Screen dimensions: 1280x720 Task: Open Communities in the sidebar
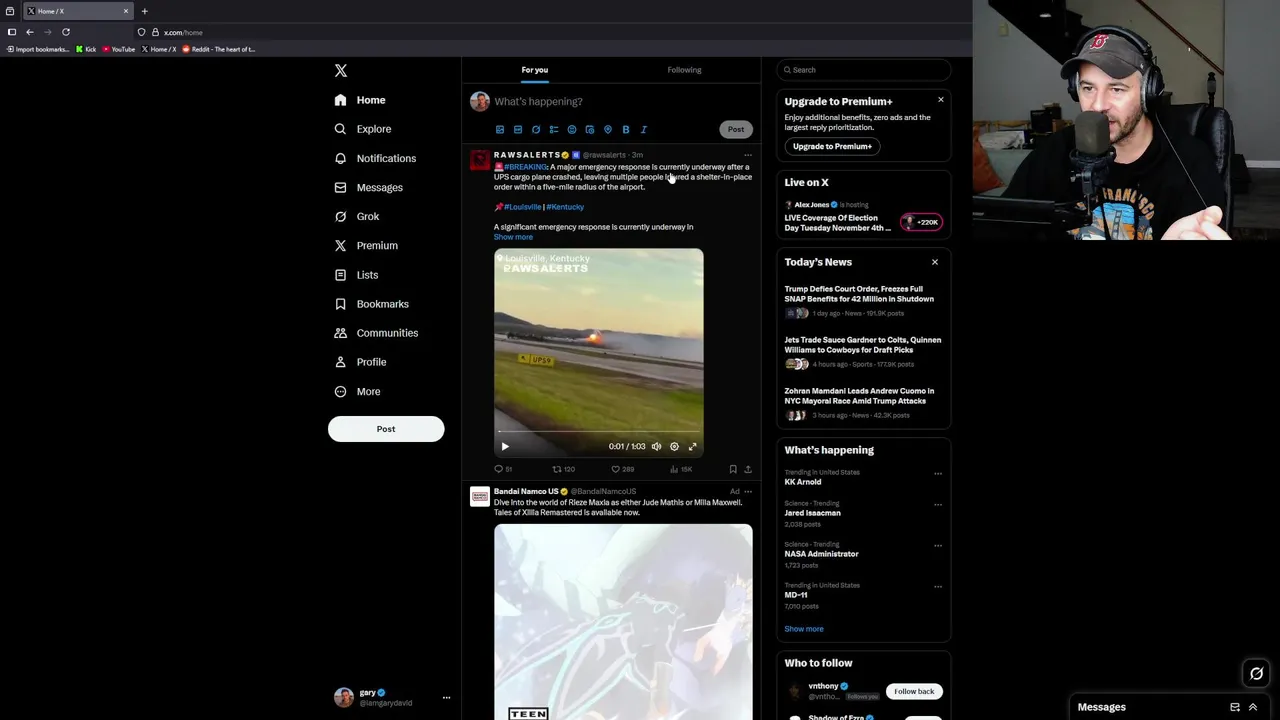376,333
